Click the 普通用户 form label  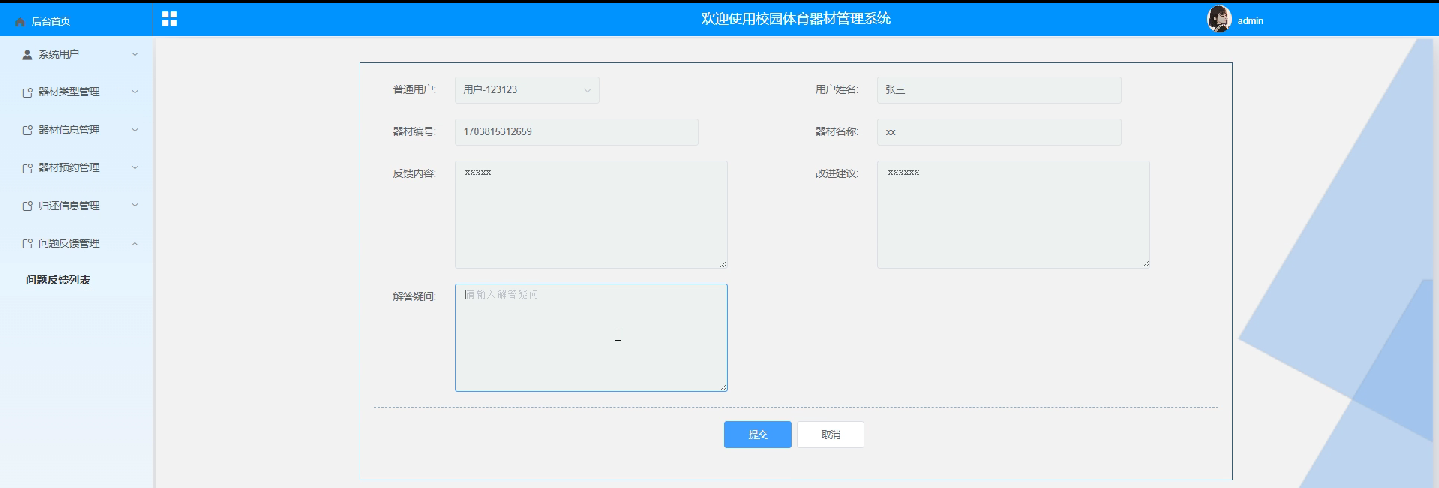(x=413, y=90)
